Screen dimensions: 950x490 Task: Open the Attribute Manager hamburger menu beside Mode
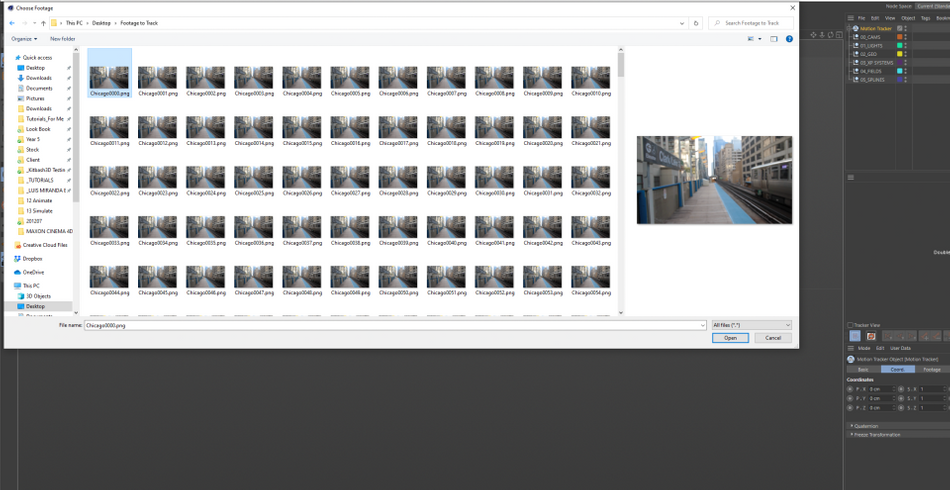[851, 348]
